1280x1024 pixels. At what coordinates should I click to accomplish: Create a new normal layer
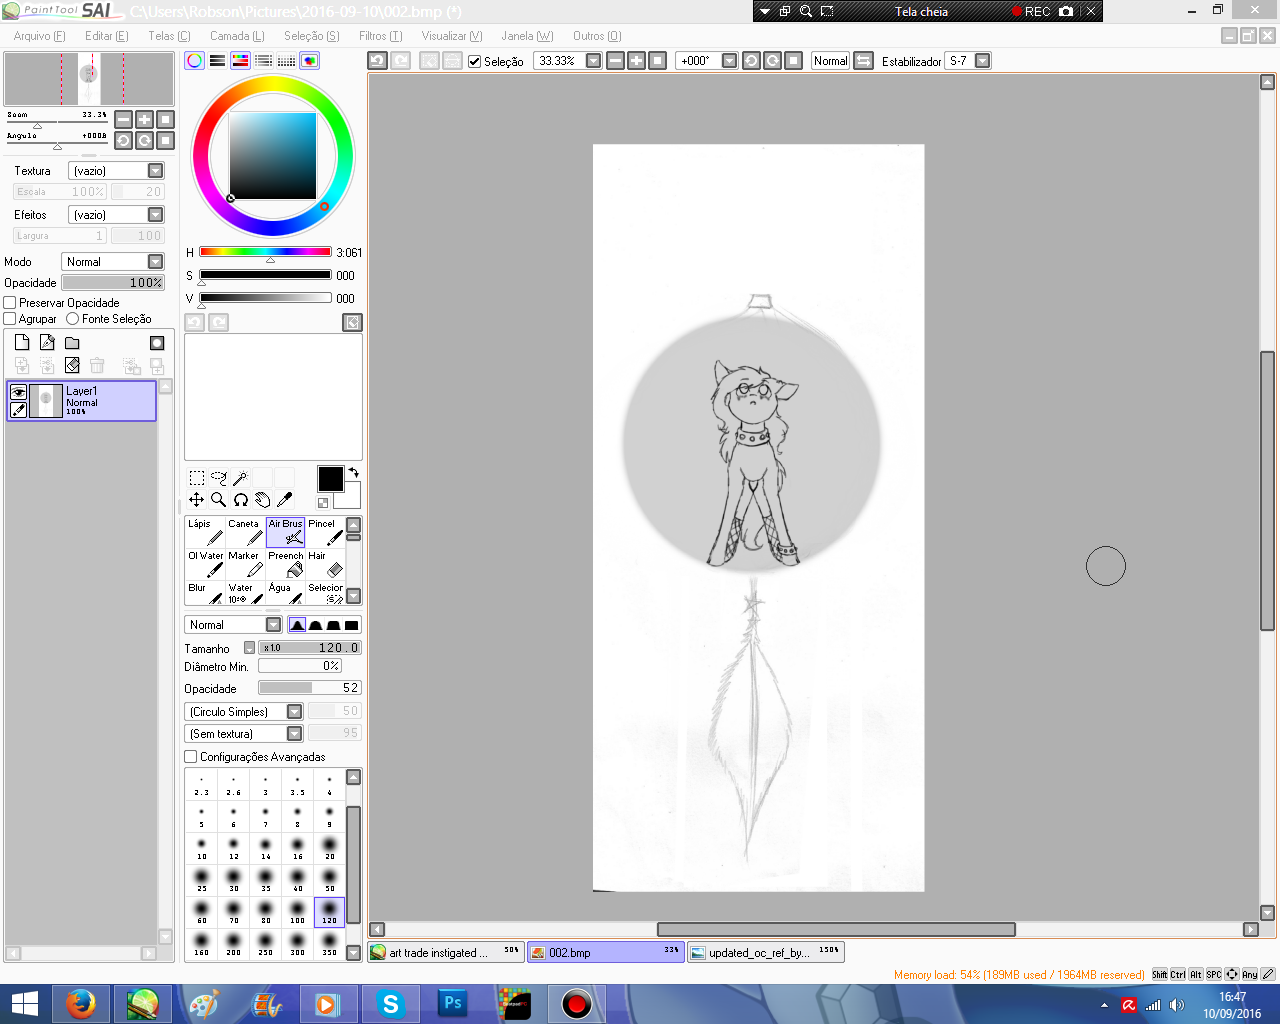[22, 342]
